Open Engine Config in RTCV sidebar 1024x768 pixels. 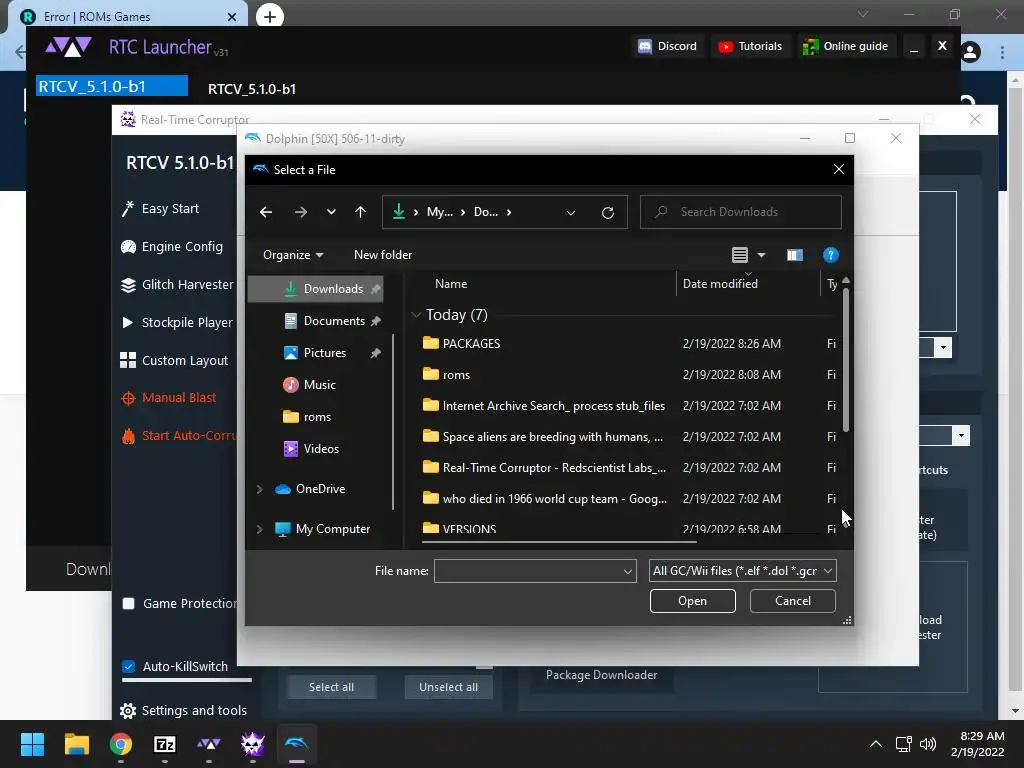[x=172, y=247]
